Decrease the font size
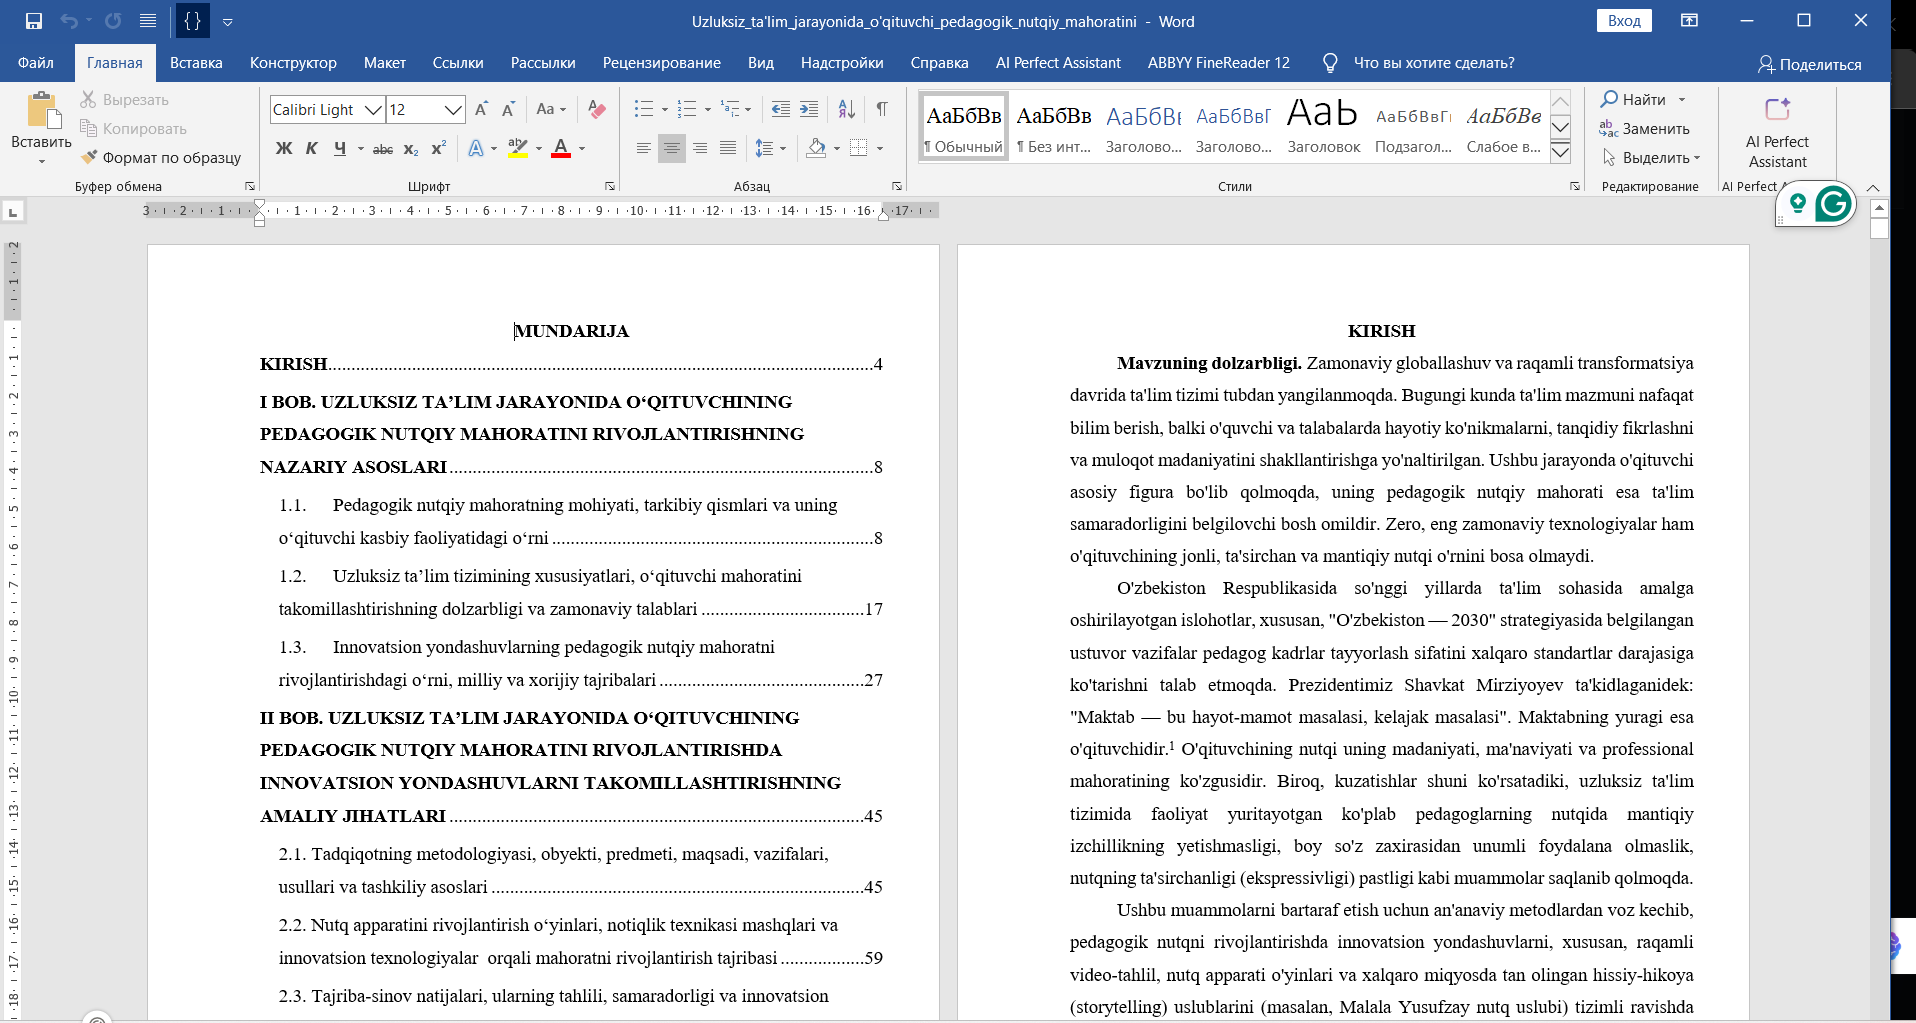Viewport: 1916px width, 1023px height. tap(508, 109)
